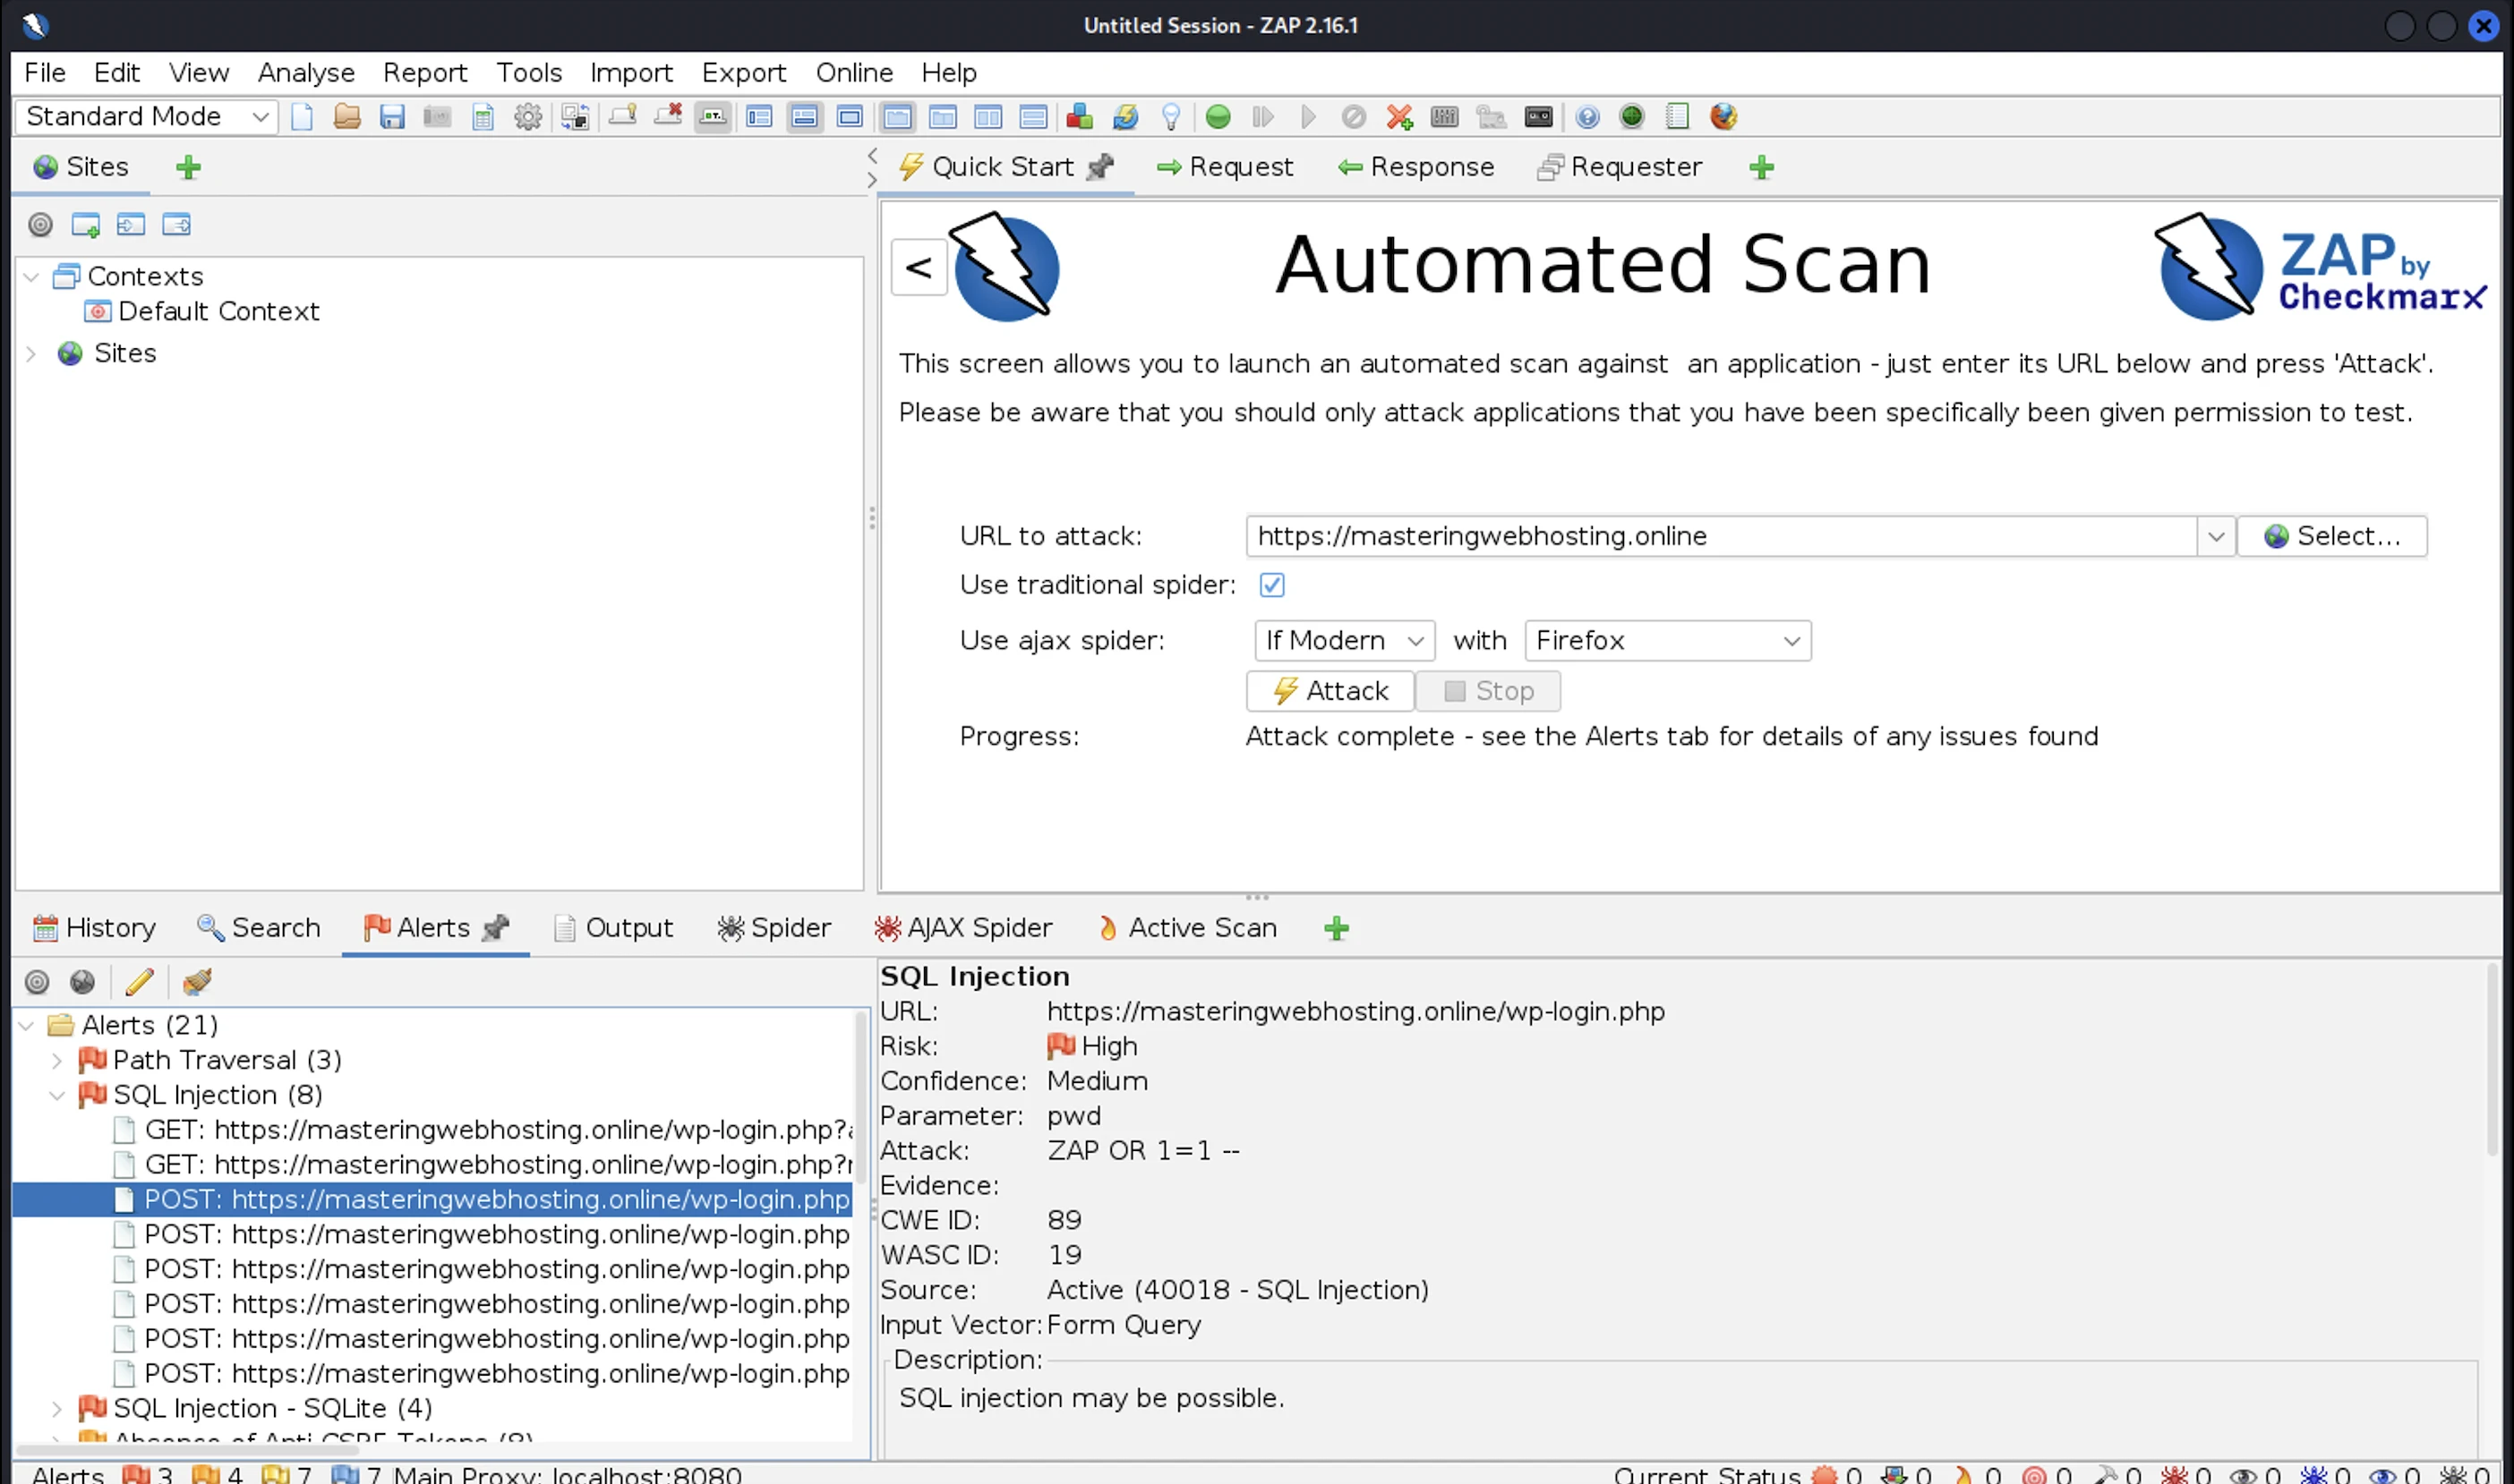The width and height of the screenshot is (2514, 1484).
Task: Open the Standard Mode dropdown
Action: [146, 117]
